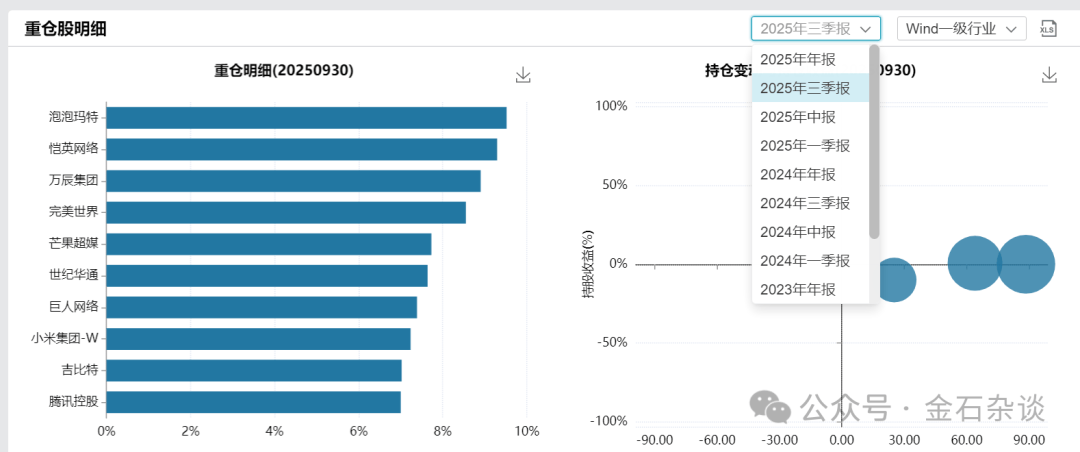Click the 腾讯控股 bar
The height and width of the screenshot is (452, 1080).
(253, 402)
